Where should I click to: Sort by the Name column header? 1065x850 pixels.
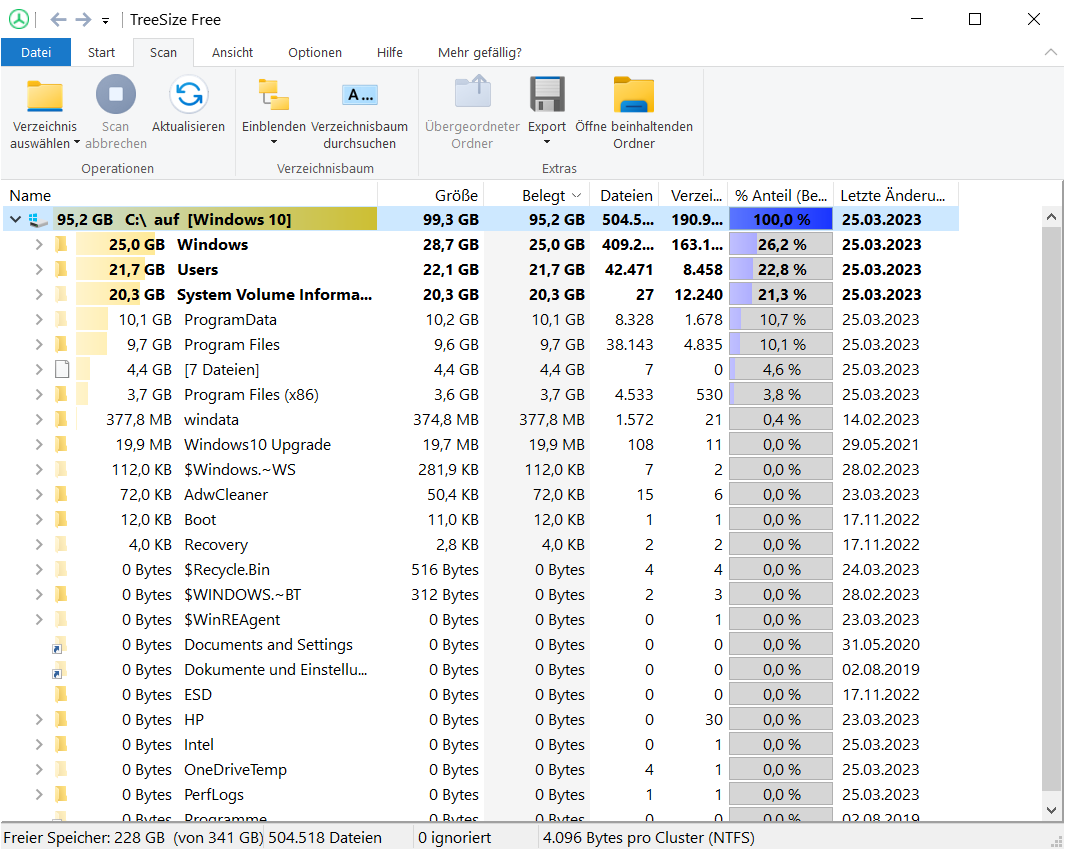click(189, 196)
